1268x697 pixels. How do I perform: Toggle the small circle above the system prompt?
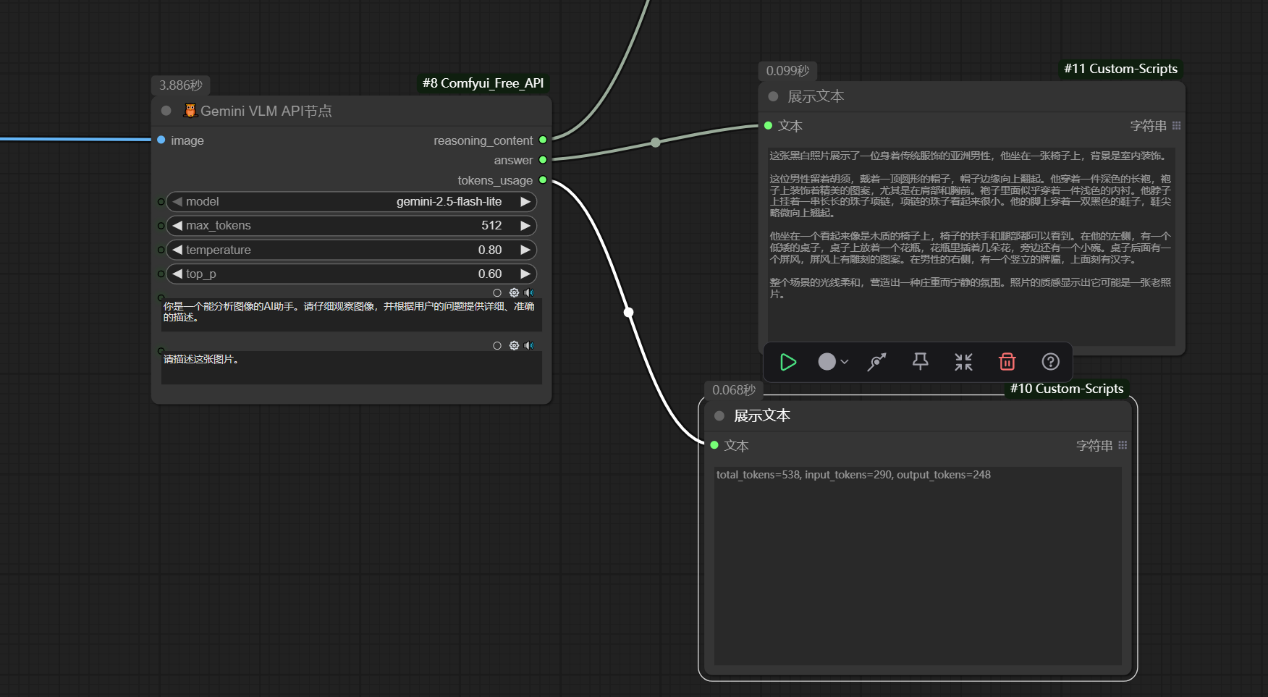tap(497, 292)
